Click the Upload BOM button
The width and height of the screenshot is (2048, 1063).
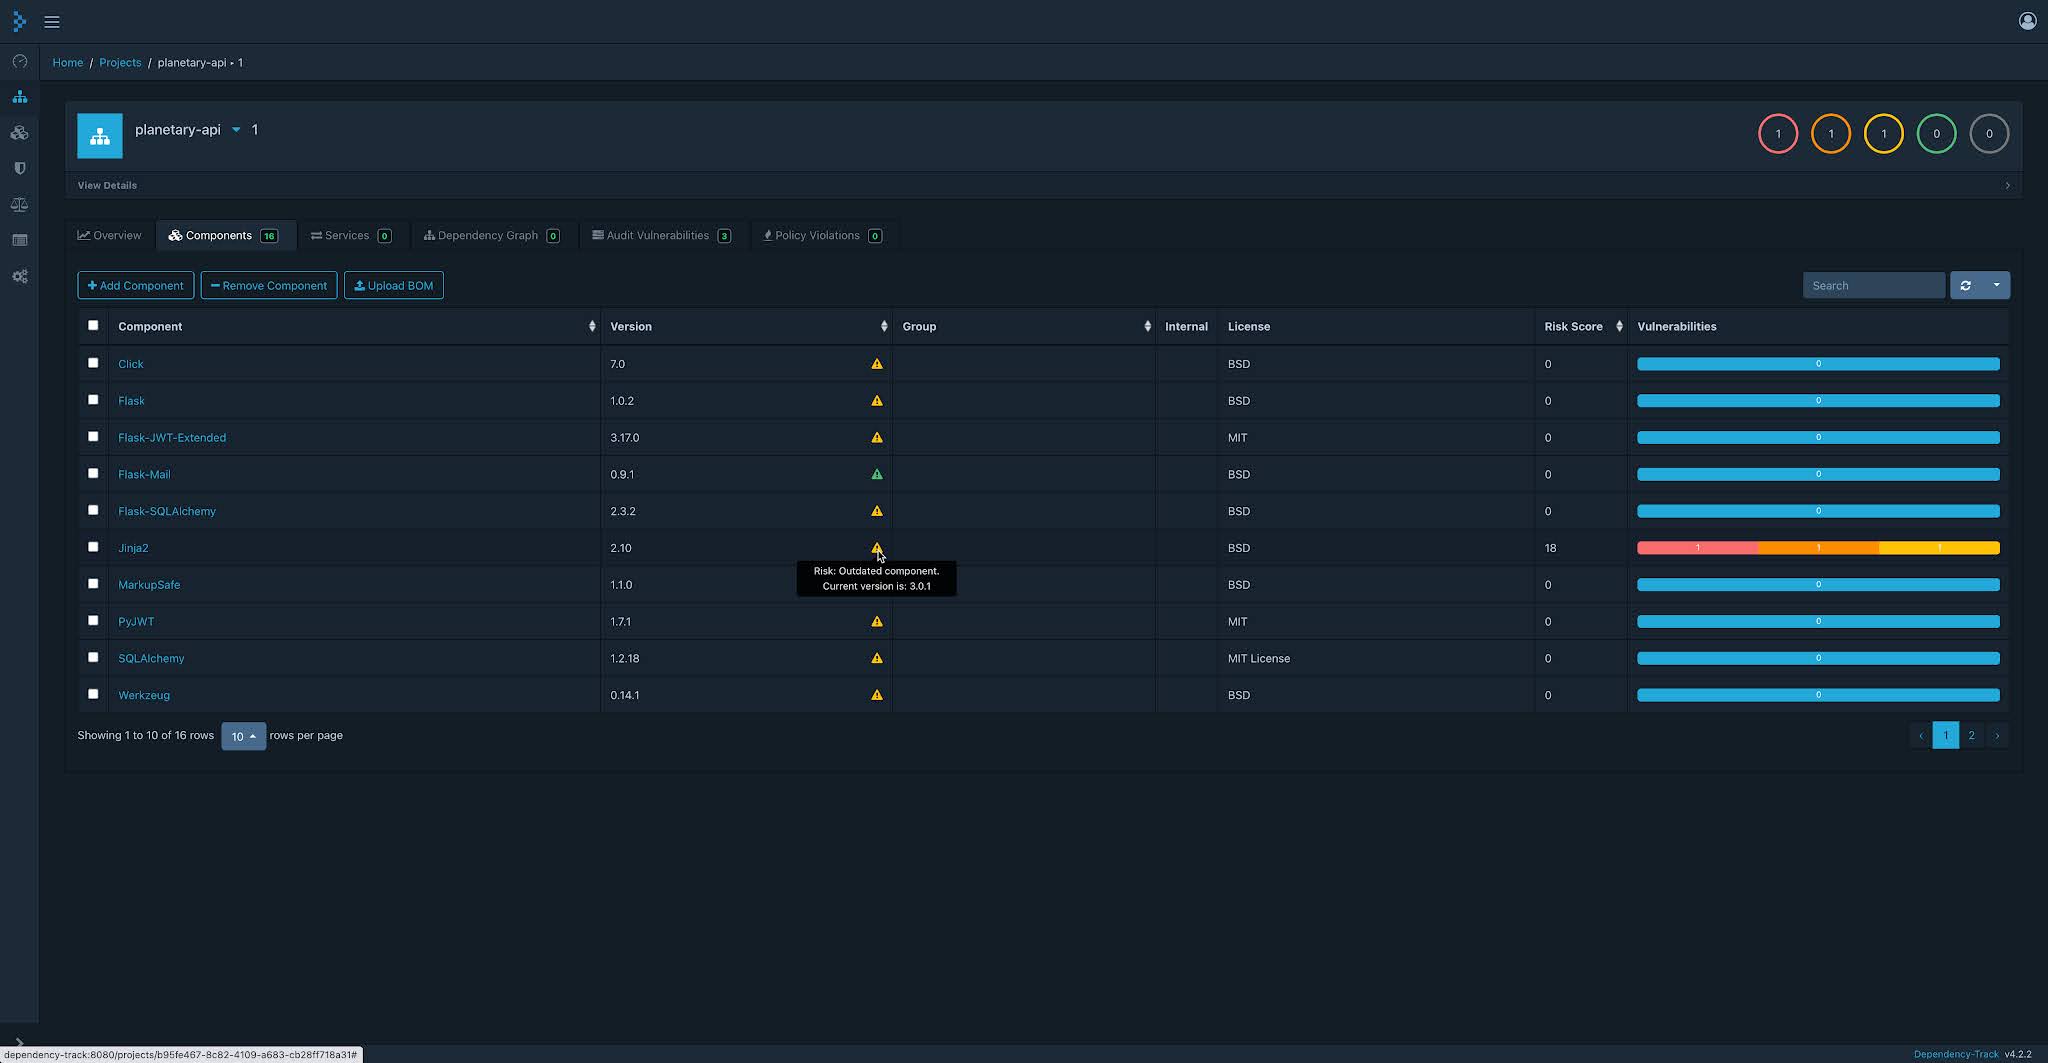(393, 285)
